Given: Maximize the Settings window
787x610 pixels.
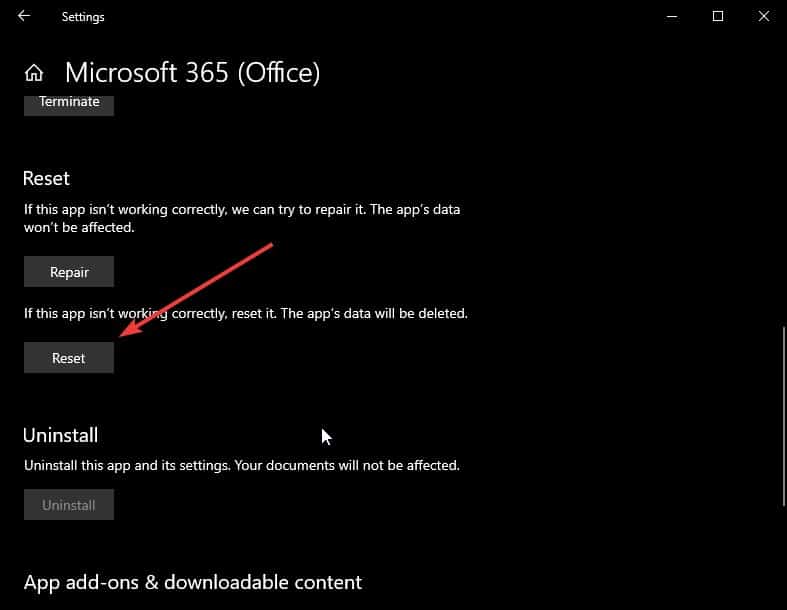Looking at the screenshot, I should (x=718, y=17).
